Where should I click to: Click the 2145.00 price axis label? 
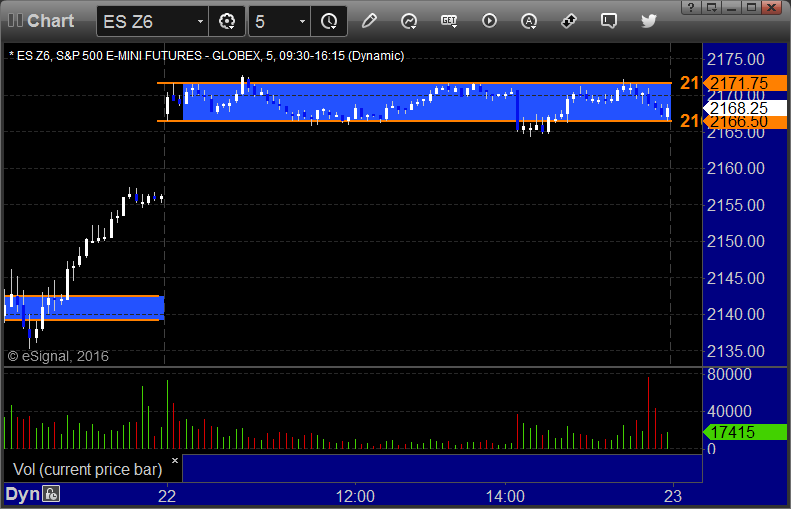tap(736, 278)
